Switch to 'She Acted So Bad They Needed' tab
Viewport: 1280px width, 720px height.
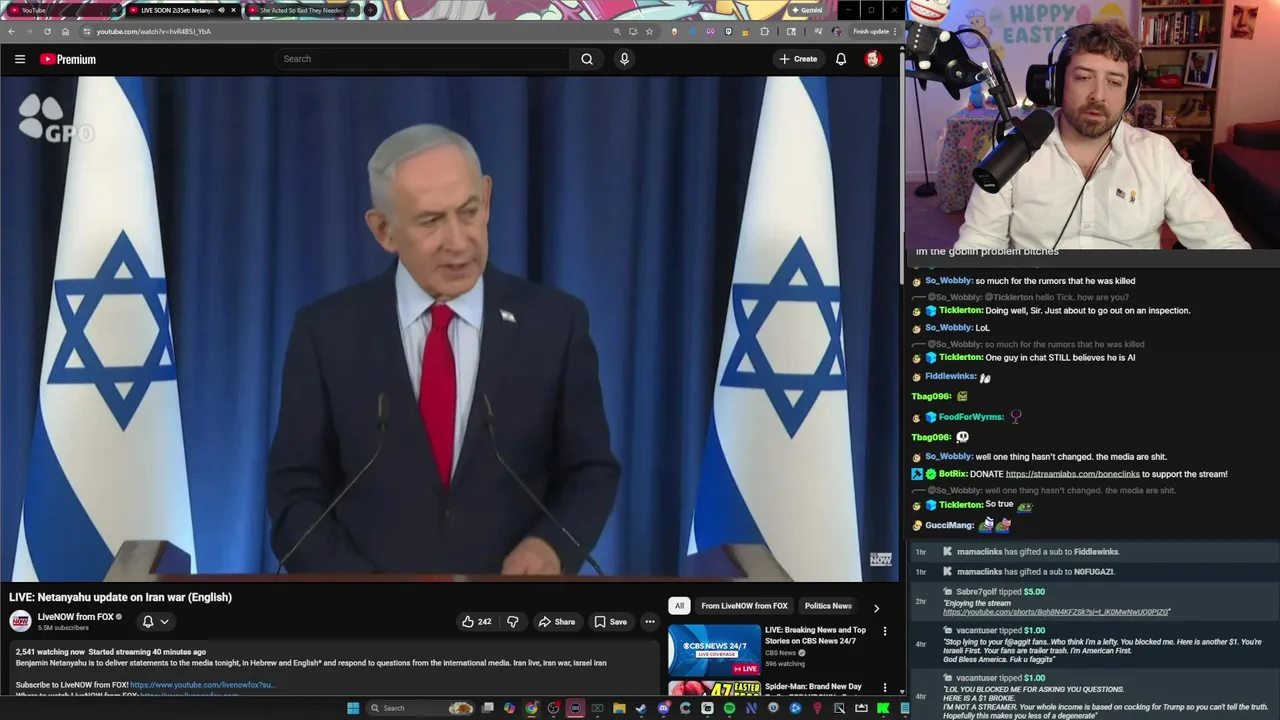pyautogui.click(x=300, y=10)
